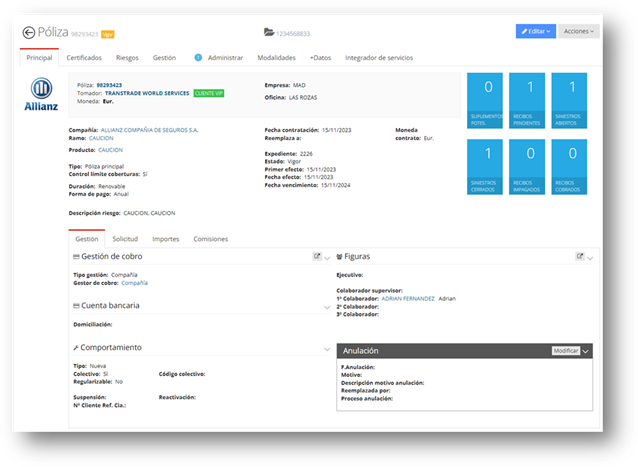Screen dimensions: 638x467
Task: Open the Siniestros Abiertos tile
Action: pyautogui.click(x=569, y=100)
